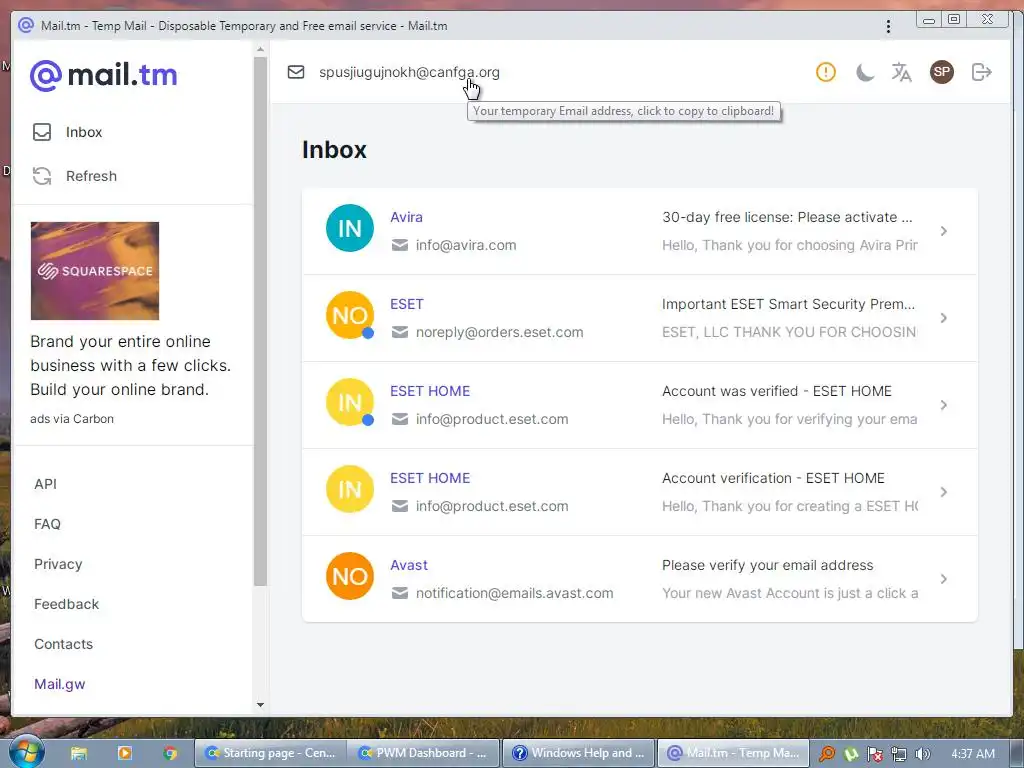Switch to Starting page taskbar window
The height and width of the screenshot is (768, 1024).
tap(270, 753)
